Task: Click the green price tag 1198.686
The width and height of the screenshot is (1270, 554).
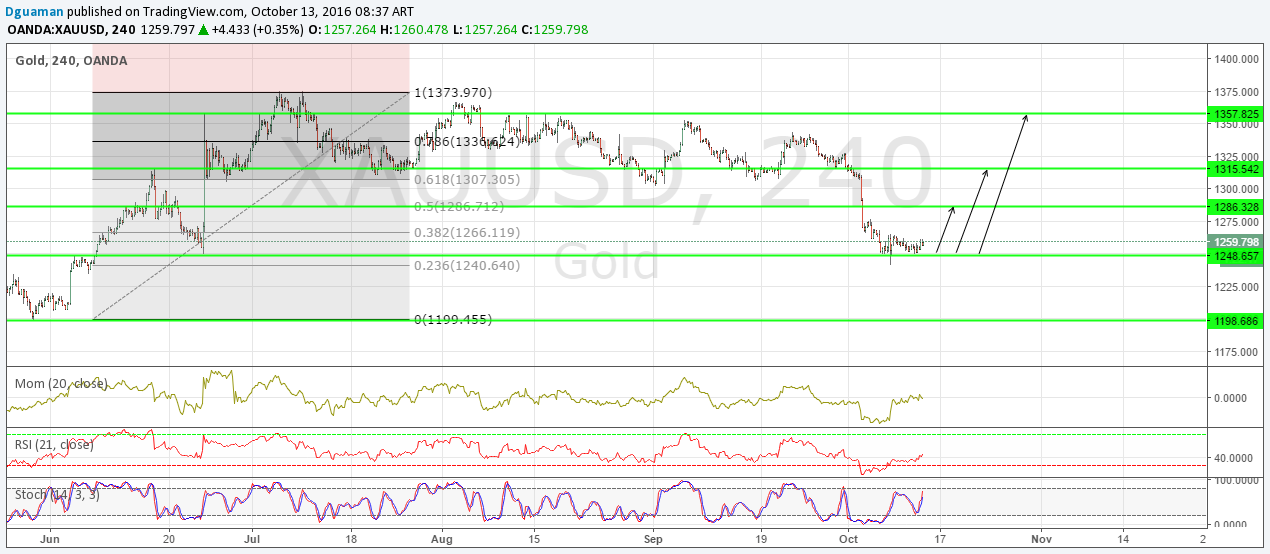Action: click(1236, 321)
